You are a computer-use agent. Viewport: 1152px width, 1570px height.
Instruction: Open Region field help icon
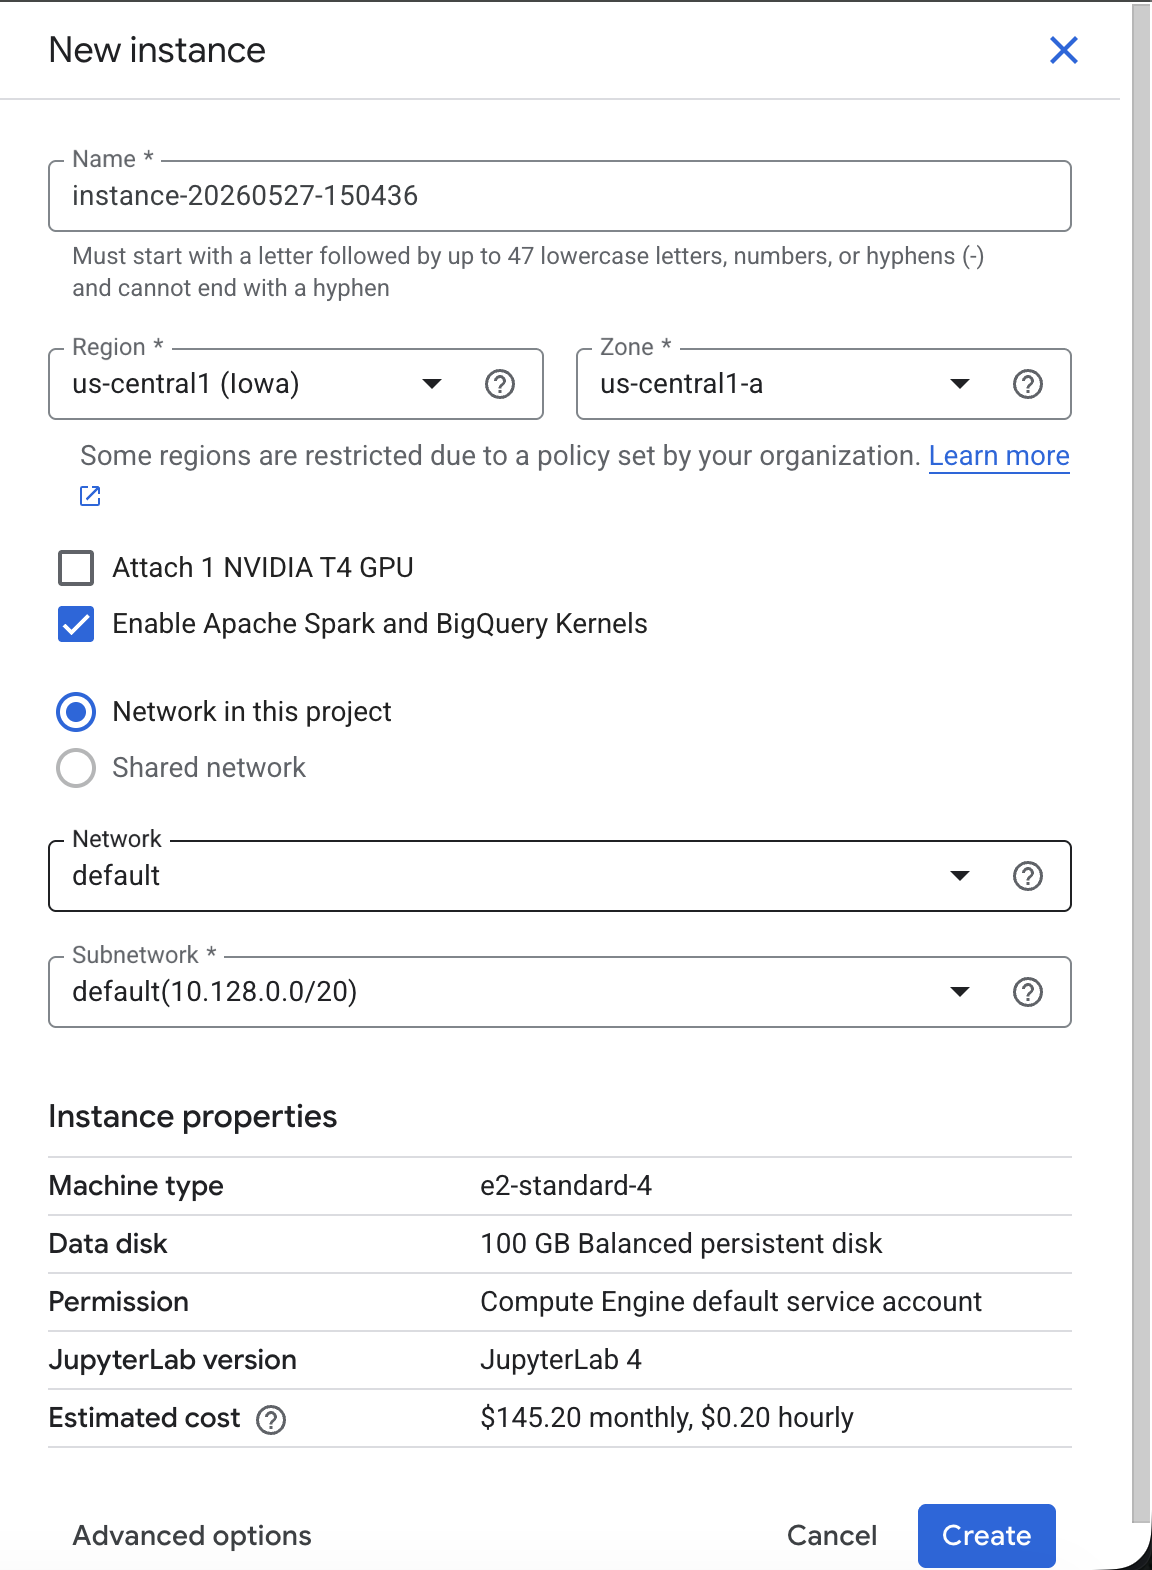[500, 384]
